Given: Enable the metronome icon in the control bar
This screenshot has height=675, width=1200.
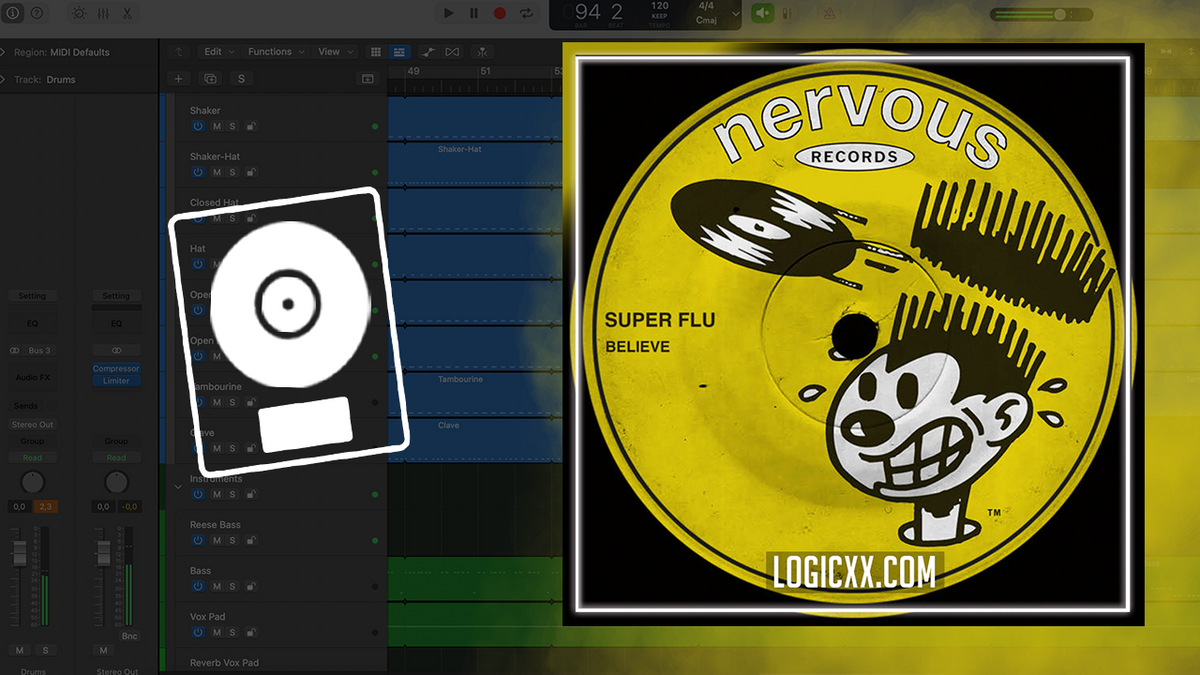Looking at the screenshot, I should point(827,13).
